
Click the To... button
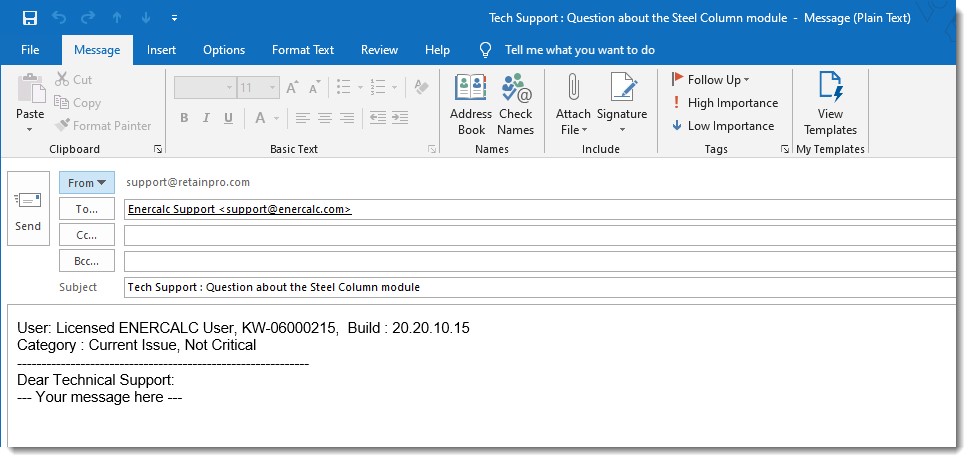pos(87,209)
